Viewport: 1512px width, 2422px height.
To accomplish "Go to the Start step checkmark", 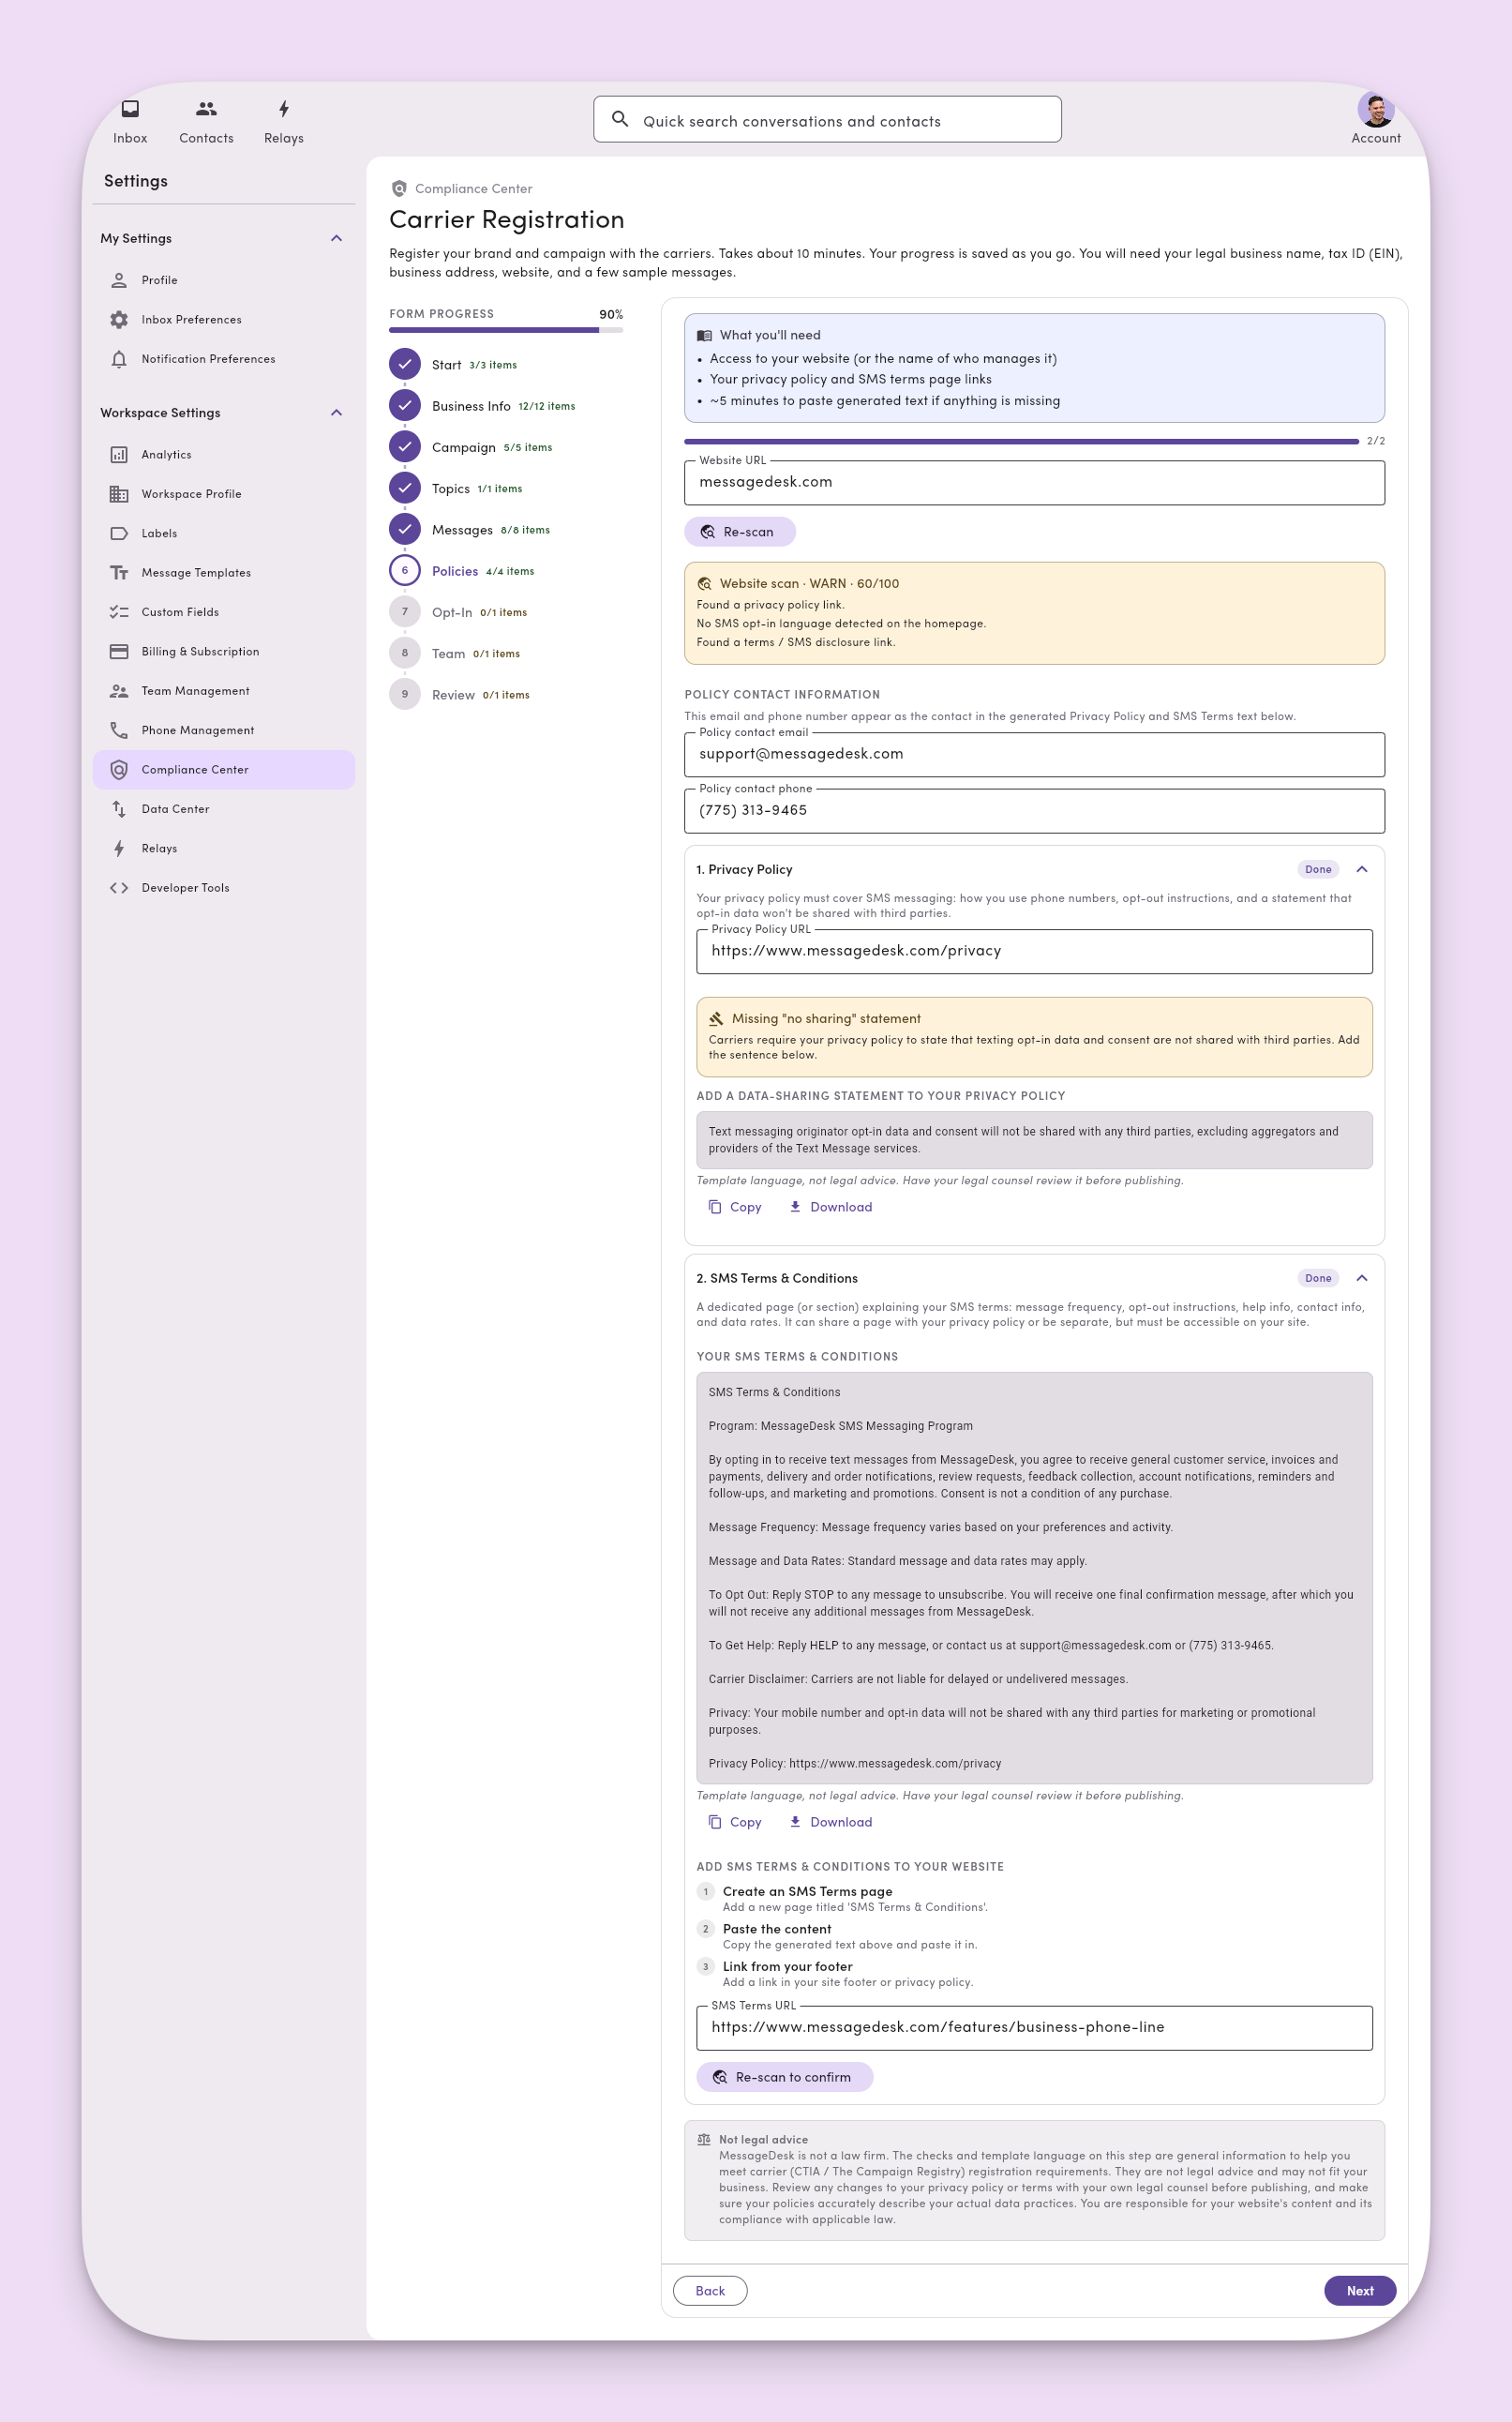I will (x=405, y=364).
